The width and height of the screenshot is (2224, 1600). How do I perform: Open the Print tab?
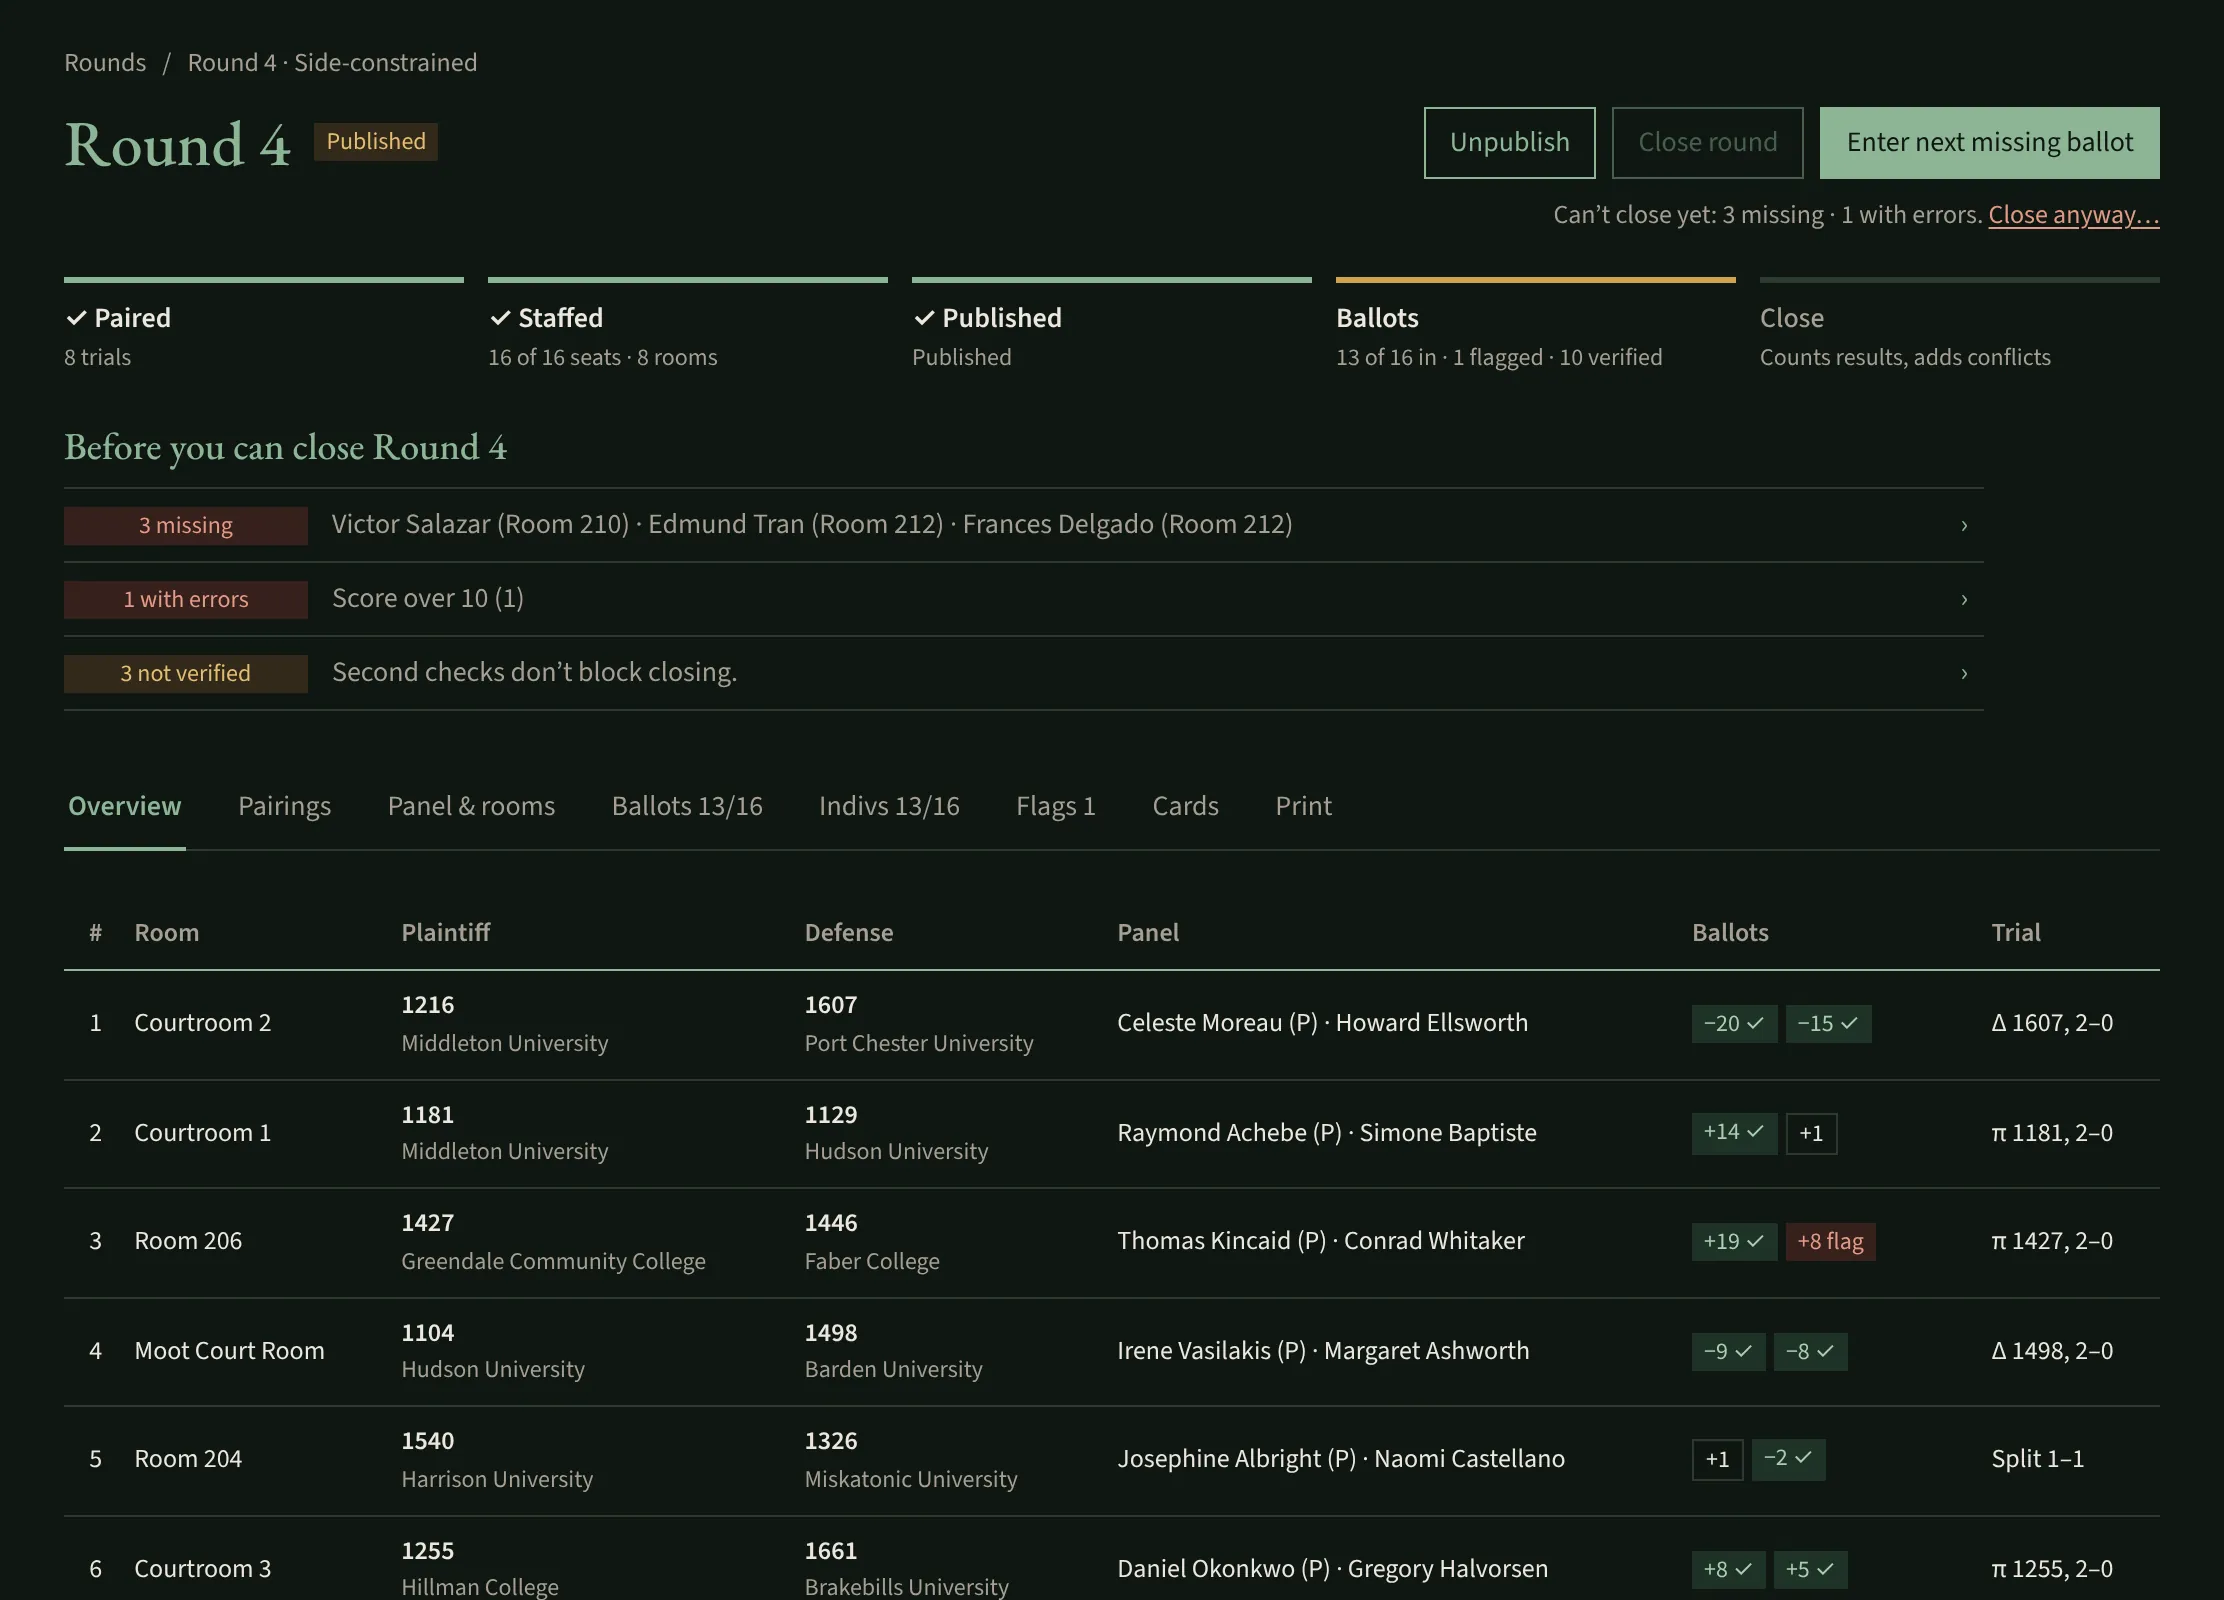(1303, 806)
